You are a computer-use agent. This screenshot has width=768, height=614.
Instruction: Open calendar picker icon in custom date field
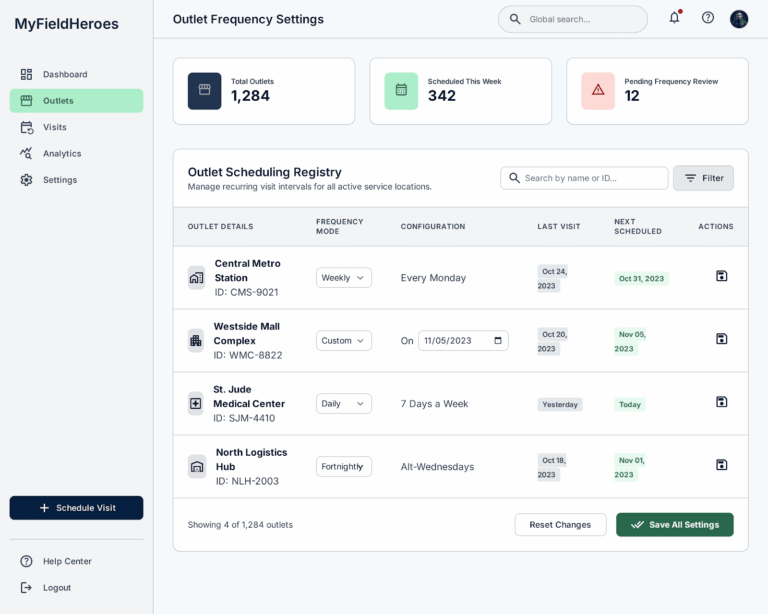coord(498,341)
